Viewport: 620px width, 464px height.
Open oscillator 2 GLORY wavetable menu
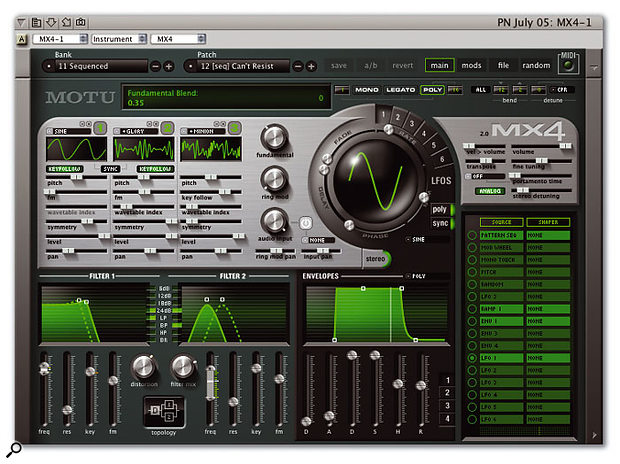pos(136,131)
